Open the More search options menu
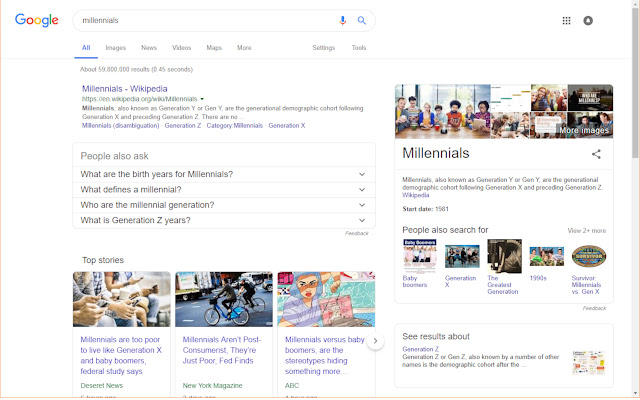Screen dimensions: 640x400 pyautogui.click(x=244, y=48)
